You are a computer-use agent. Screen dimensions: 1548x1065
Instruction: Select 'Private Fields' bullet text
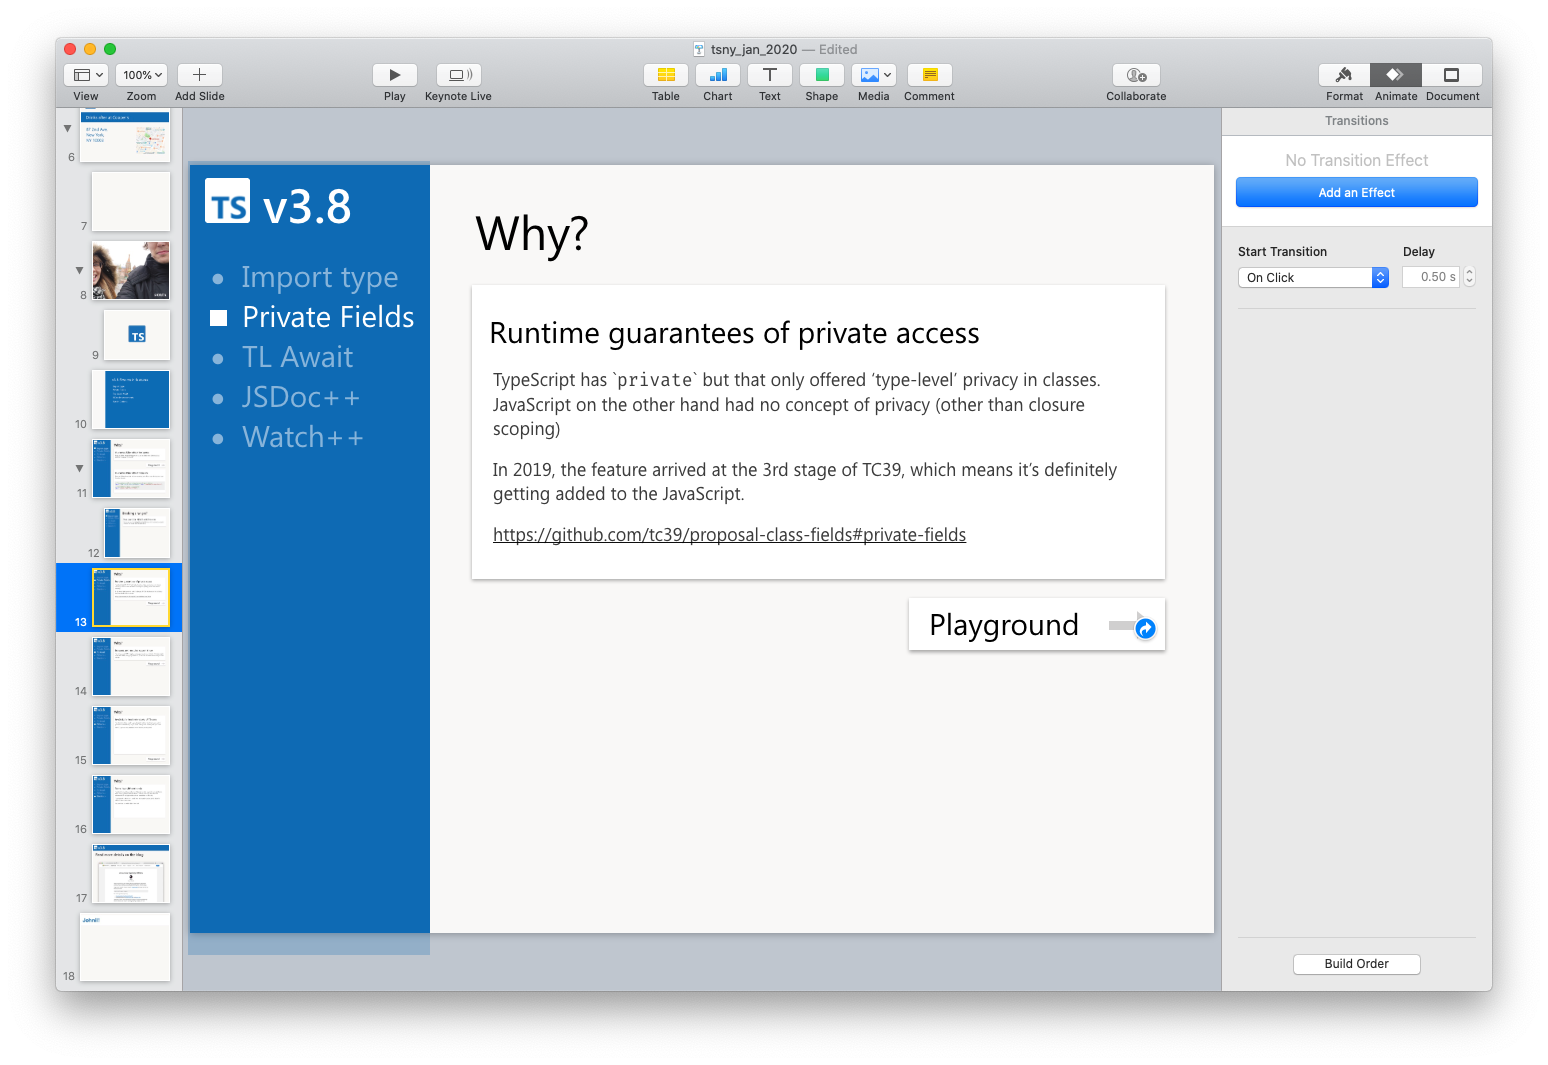tap(328, 317)
